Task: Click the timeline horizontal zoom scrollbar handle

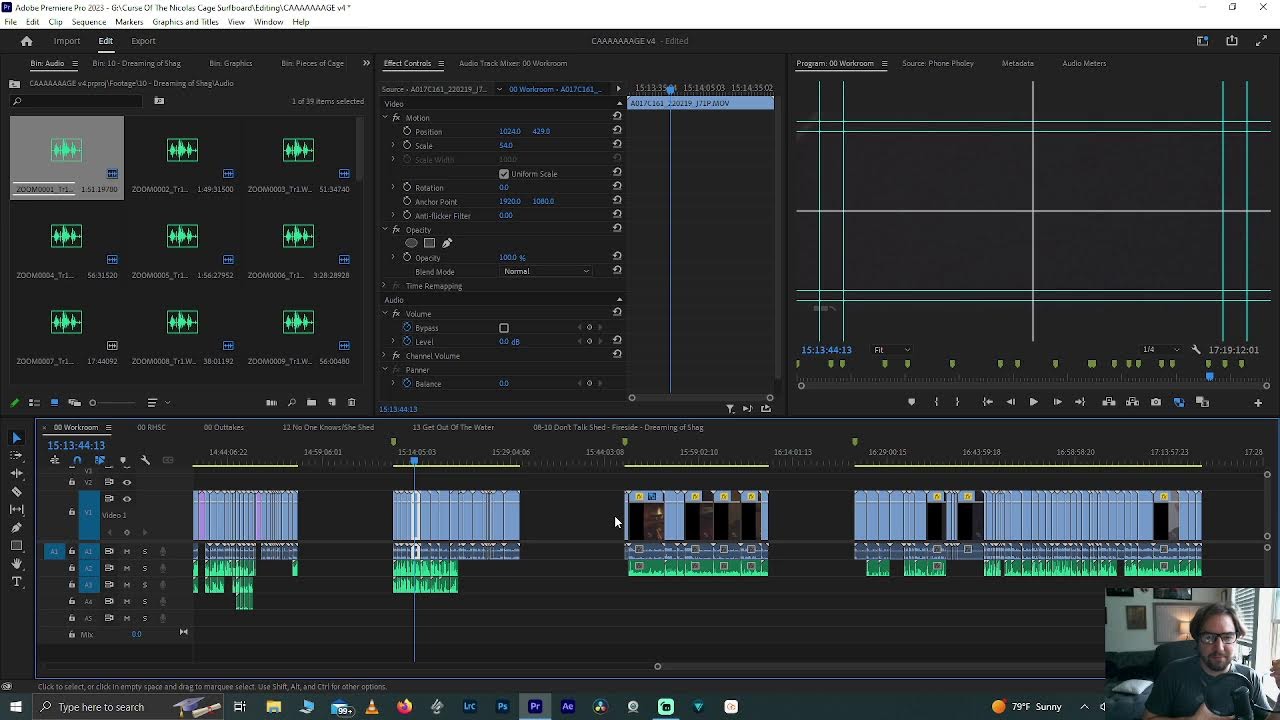Action: coord(657,667)
